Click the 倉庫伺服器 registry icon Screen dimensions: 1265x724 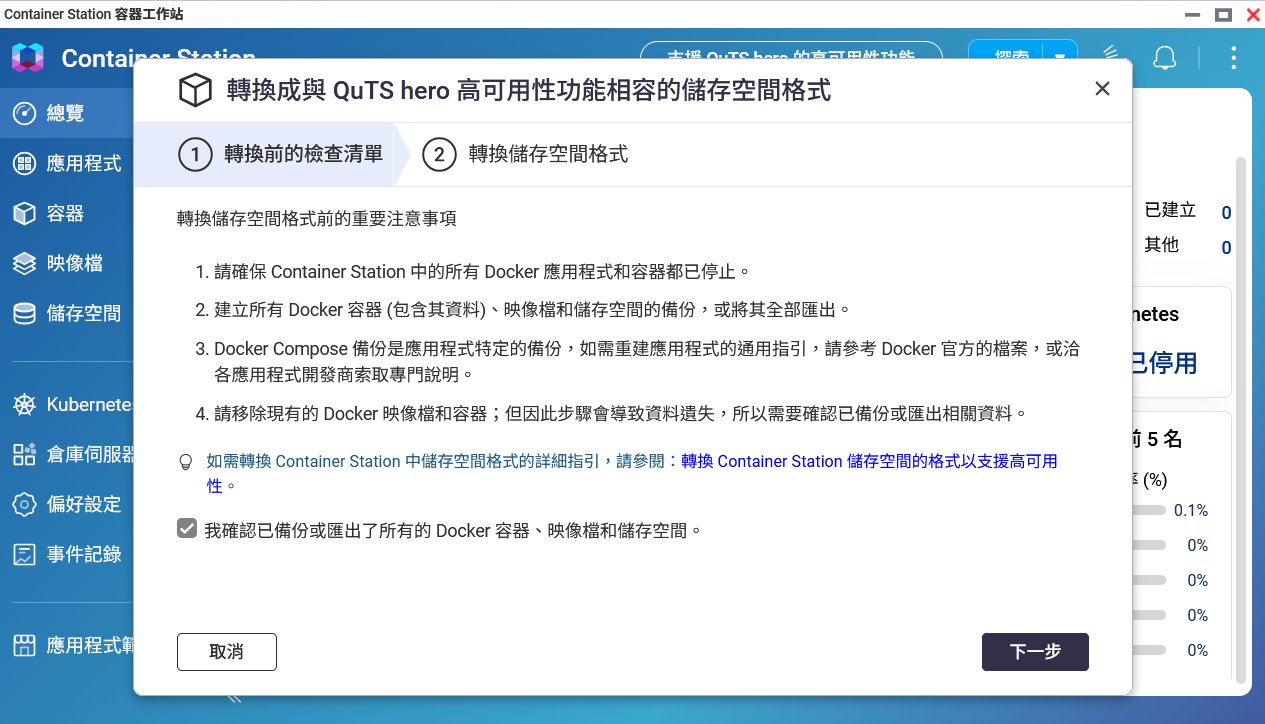click(x=25, y=455)
